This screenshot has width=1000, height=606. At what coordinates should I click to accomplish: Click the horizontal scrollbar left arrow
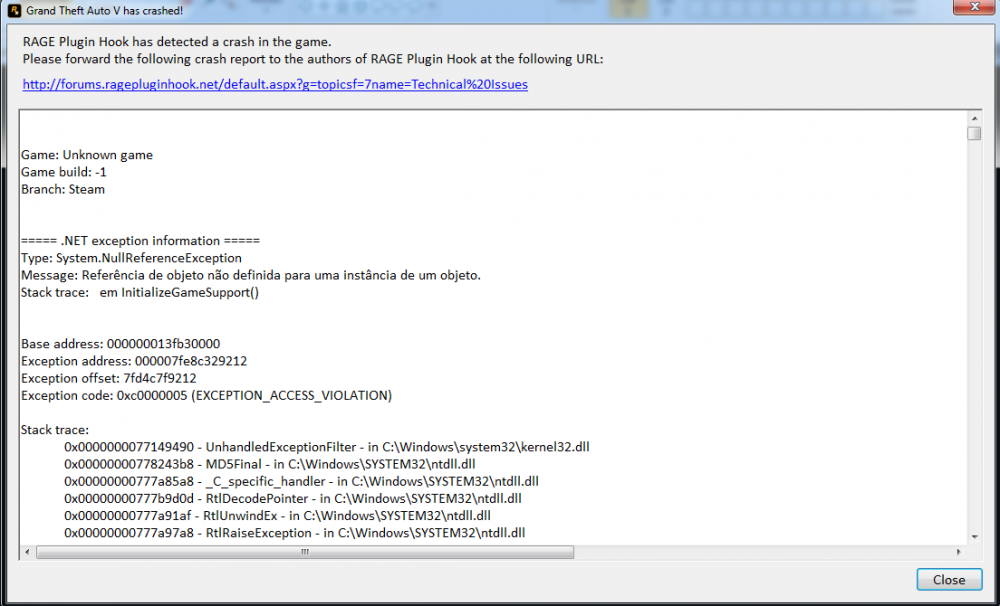click(27, 552)
